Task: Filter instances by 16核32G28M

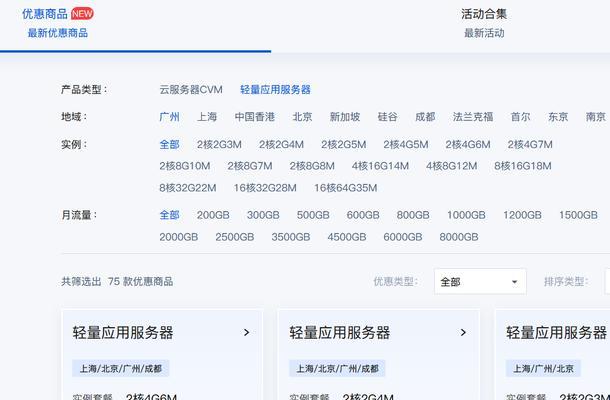Action: [x=265, y=188]
